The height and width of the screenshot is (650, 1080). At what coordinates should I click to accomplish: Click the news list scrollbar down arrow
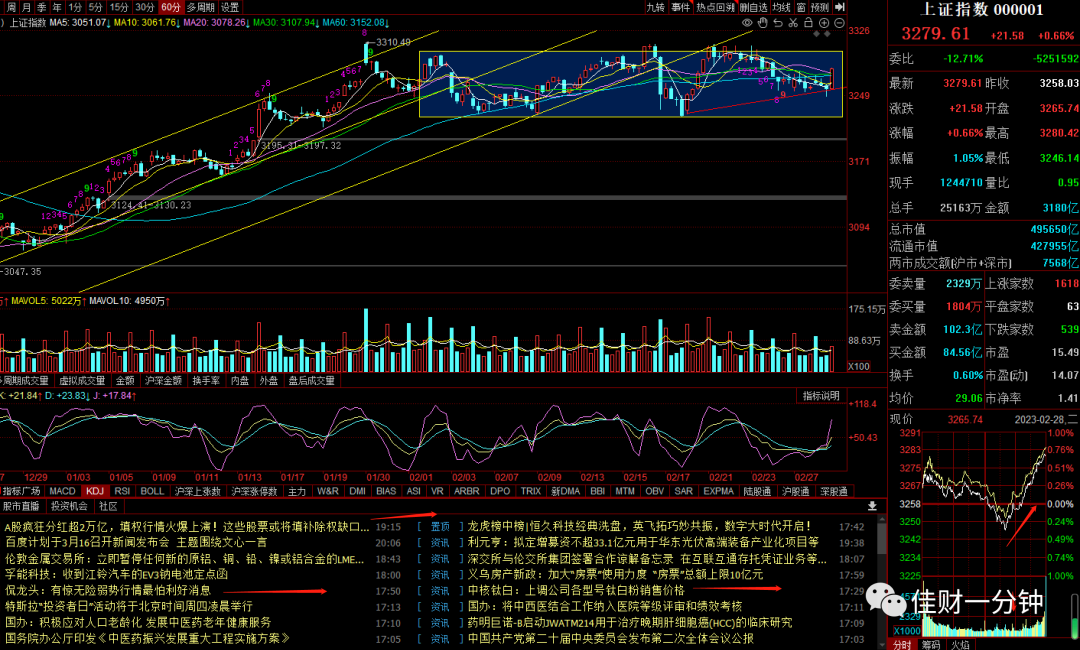click(x=882, y=644)
